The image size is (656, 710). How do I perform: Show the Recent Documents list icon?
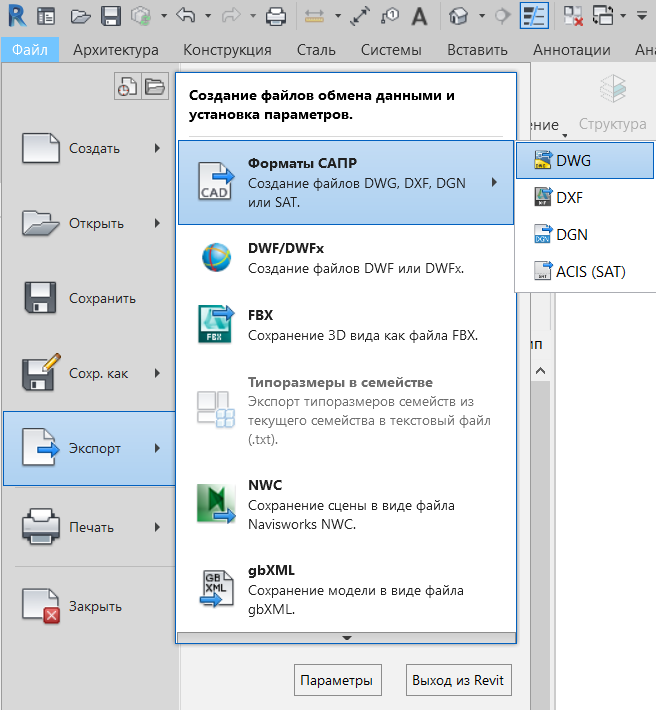coord(128,86)
